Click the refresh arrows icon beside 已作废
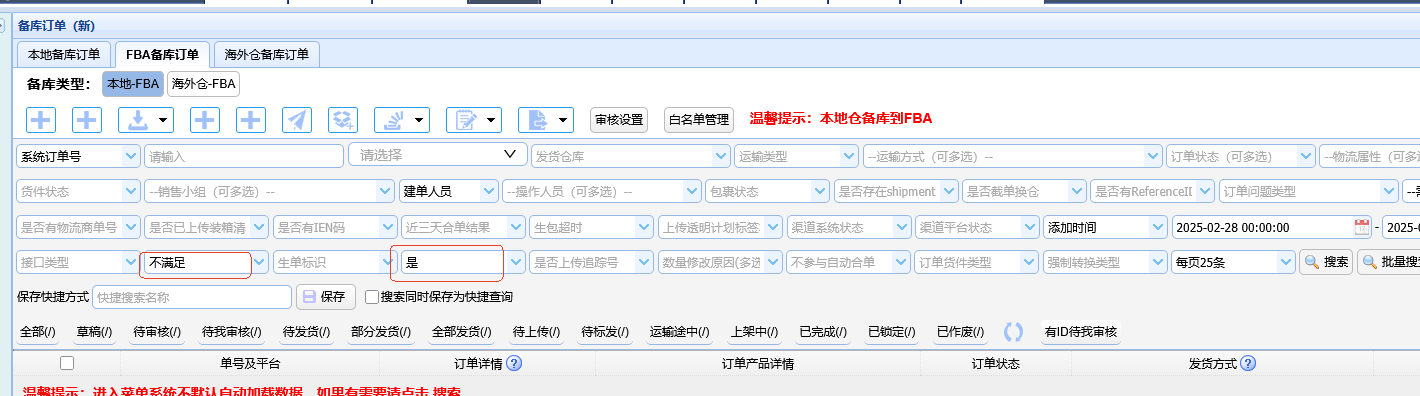The height and width of the screenshot is (396, 1420). (x=1013, y=332)
